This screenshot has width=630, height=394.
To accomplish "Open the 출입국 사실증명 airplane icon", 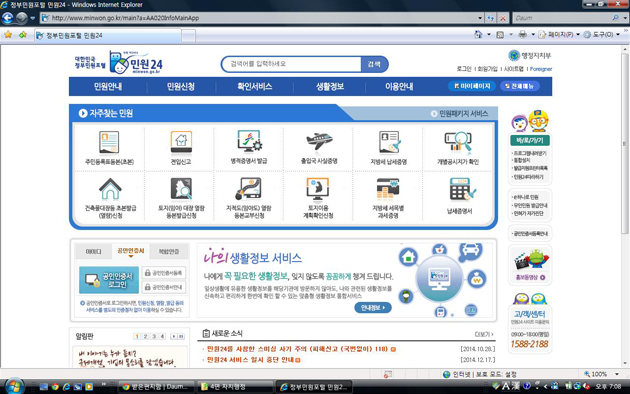I will click(x=319, y=141).
